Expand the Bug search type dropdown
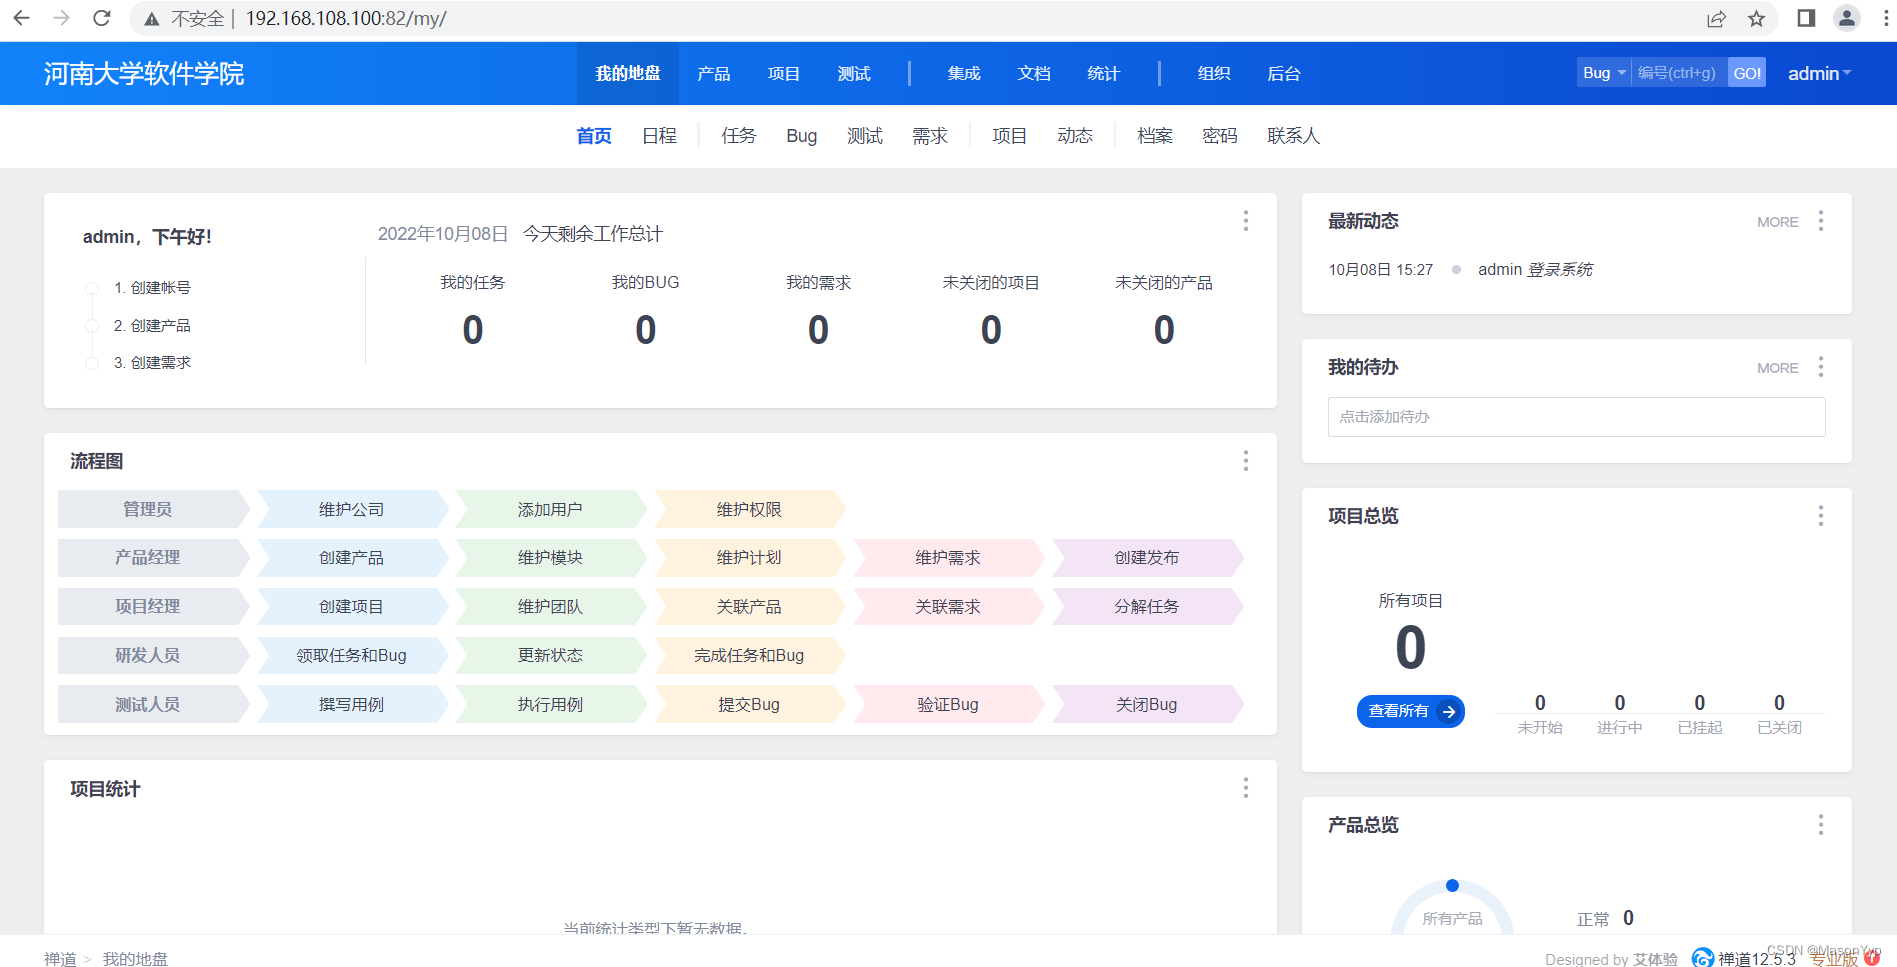1897x967 pixels. click(x=1604, y=73)
